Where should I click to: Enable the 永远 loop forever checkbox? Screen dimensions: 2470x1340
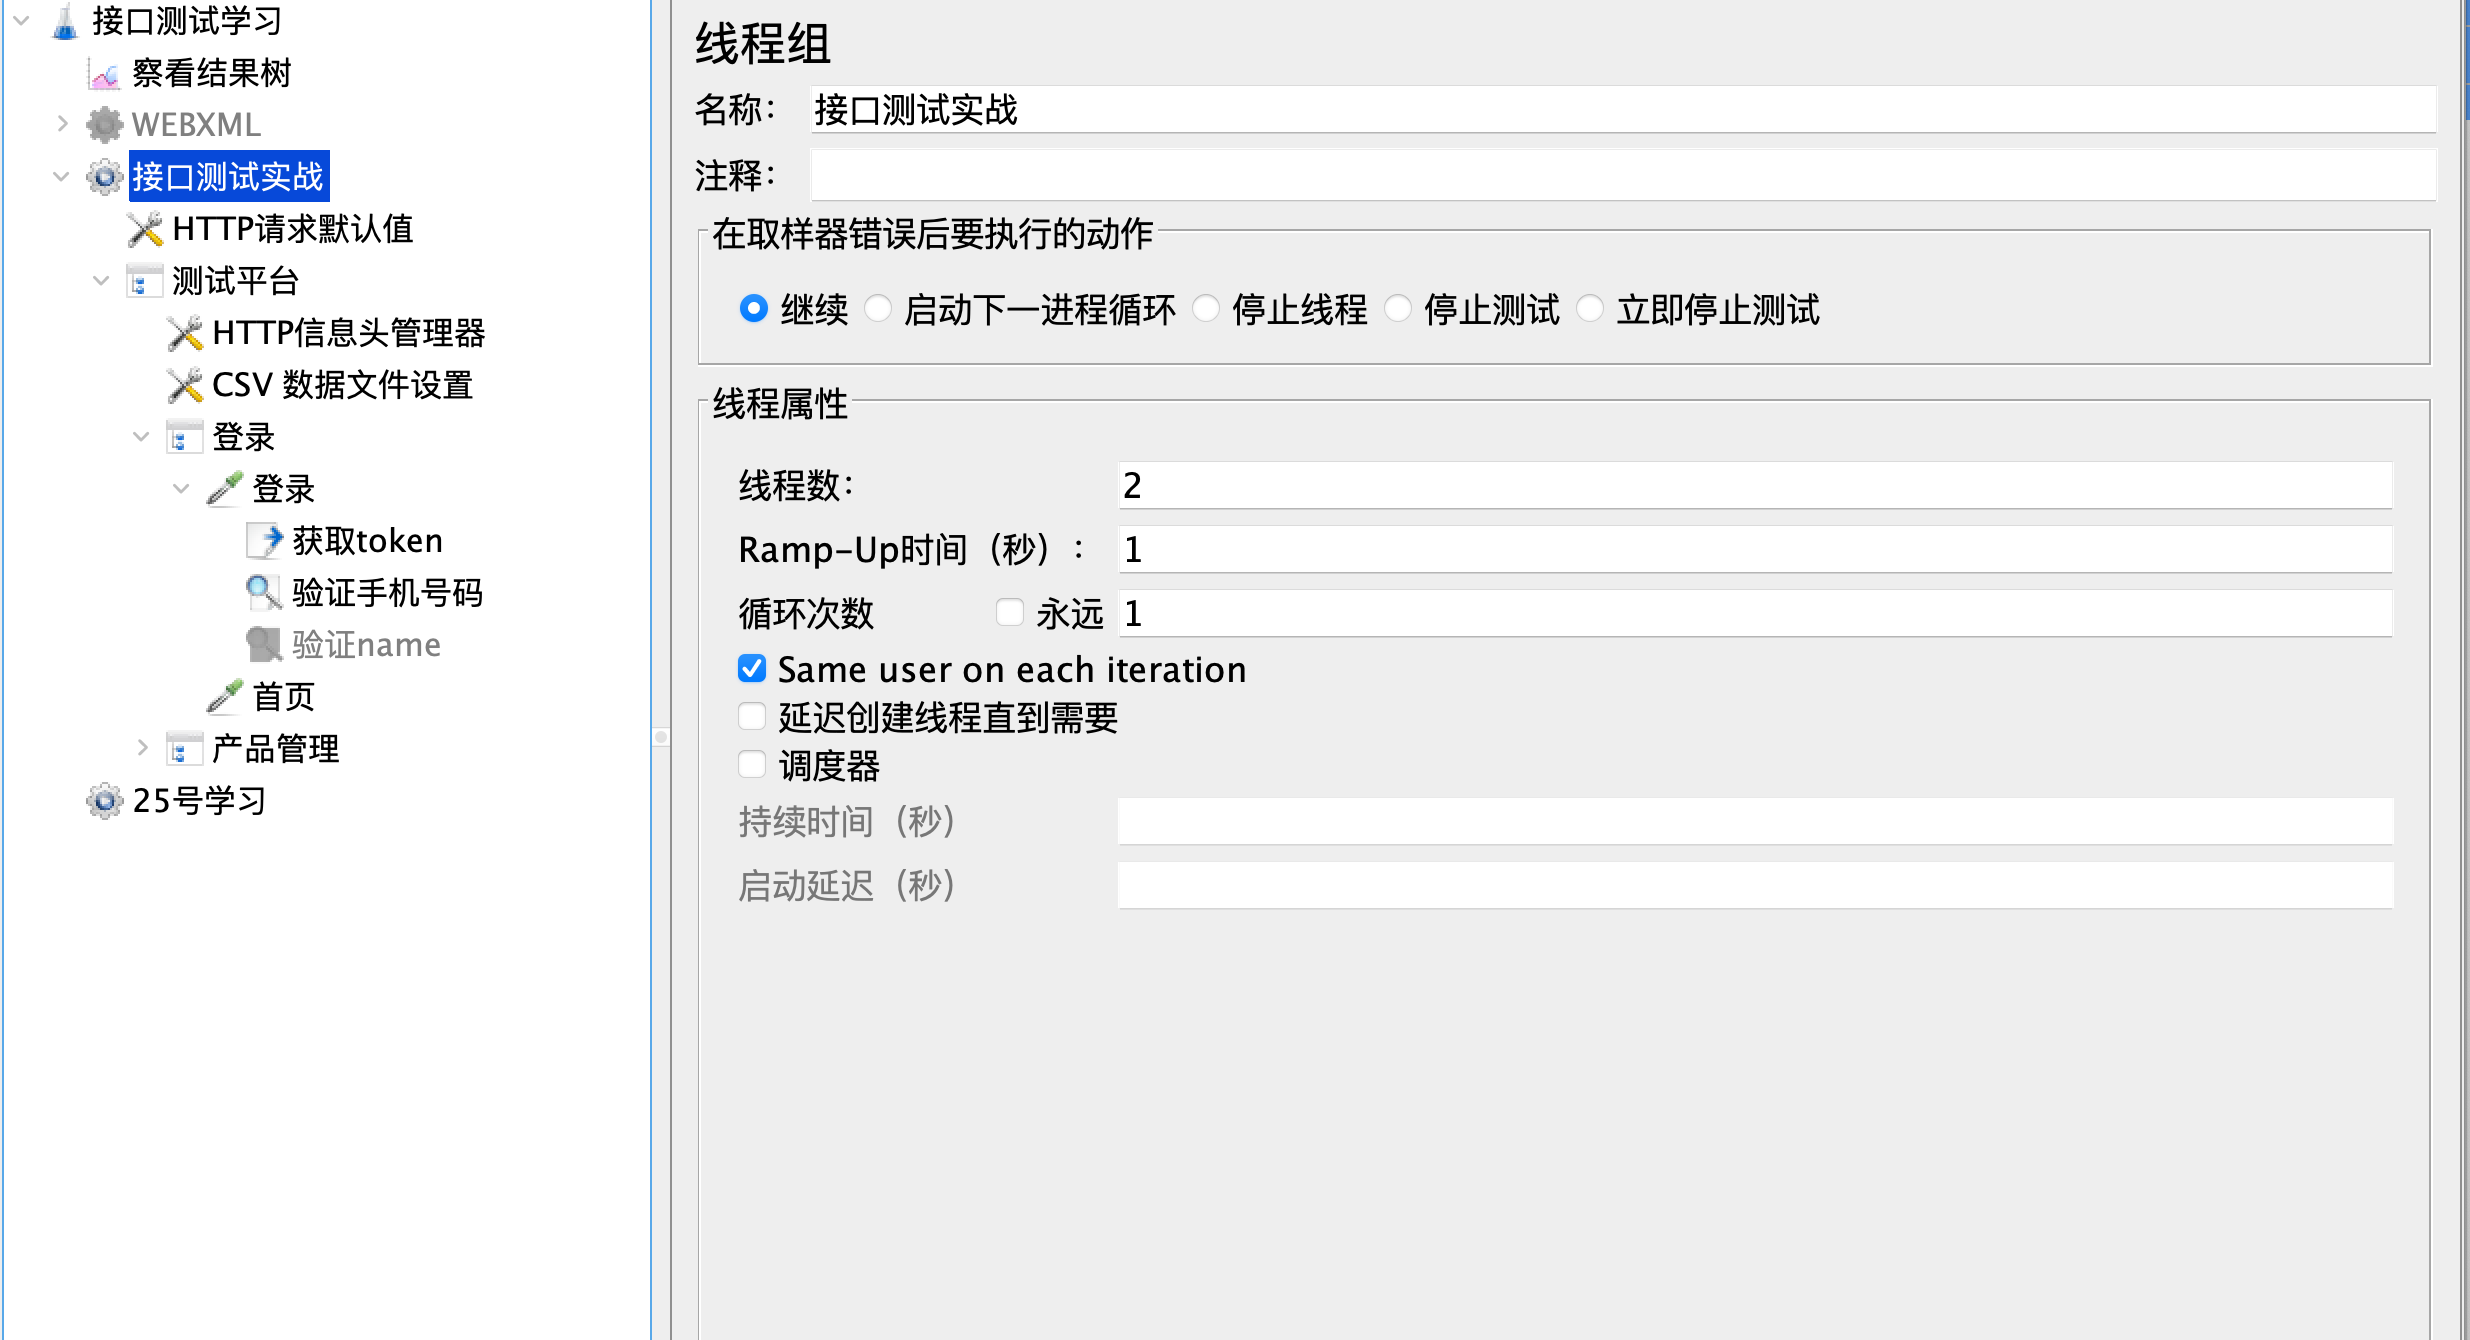(1010, 612)
